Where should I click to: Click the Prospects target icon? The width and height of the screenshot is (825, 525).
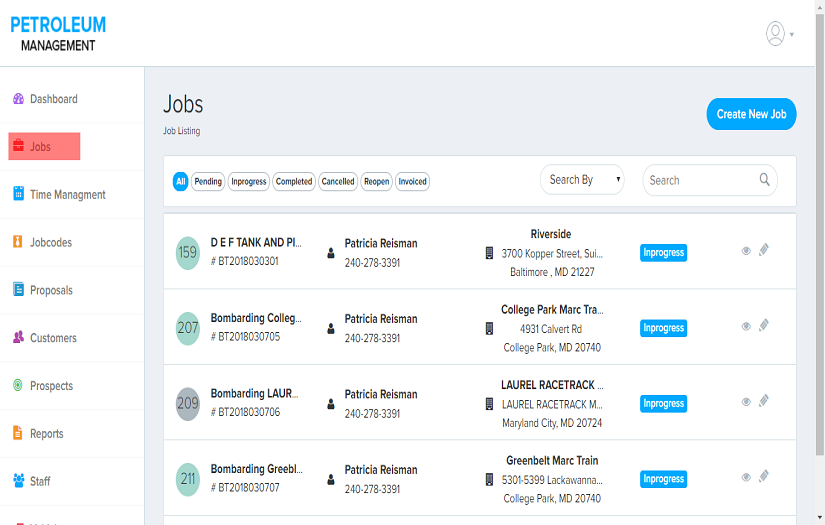tap(18, 385)
